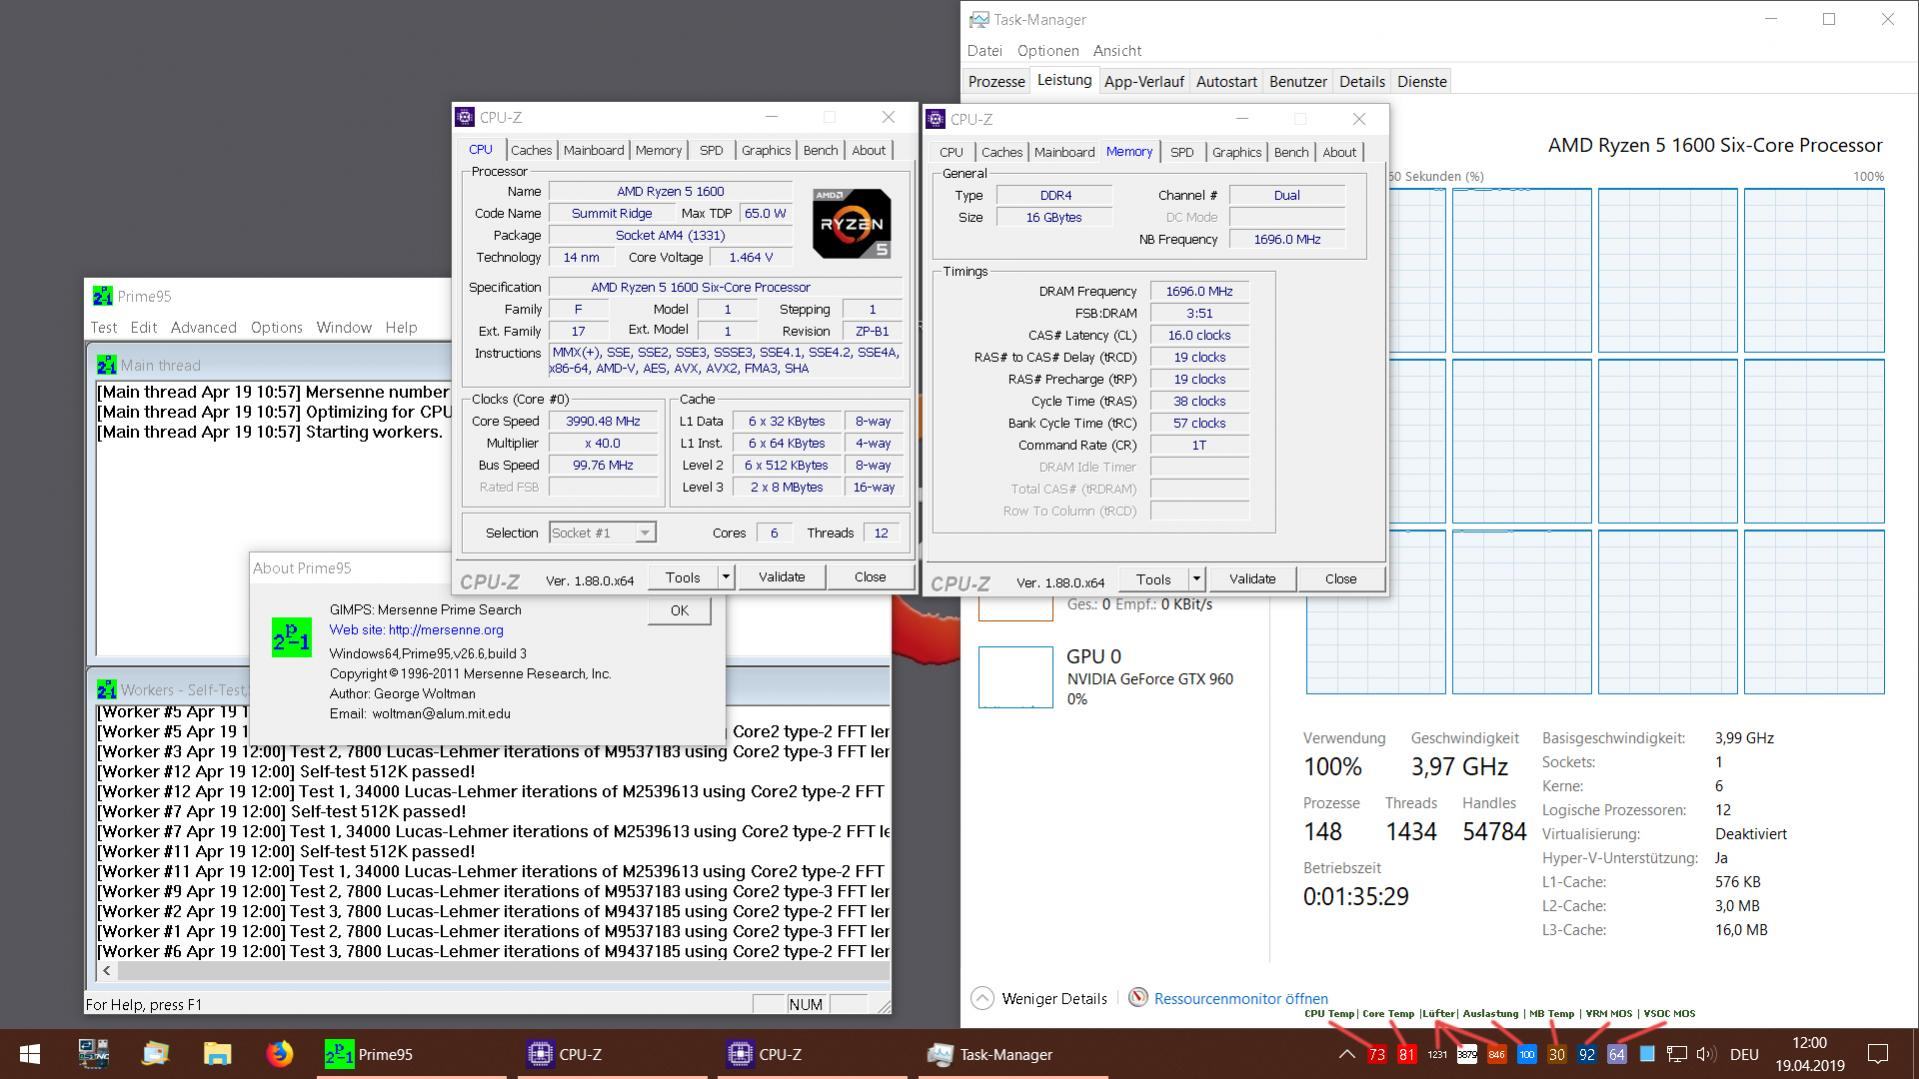Open the Ansicht menu in Task-Manager

1117,50
